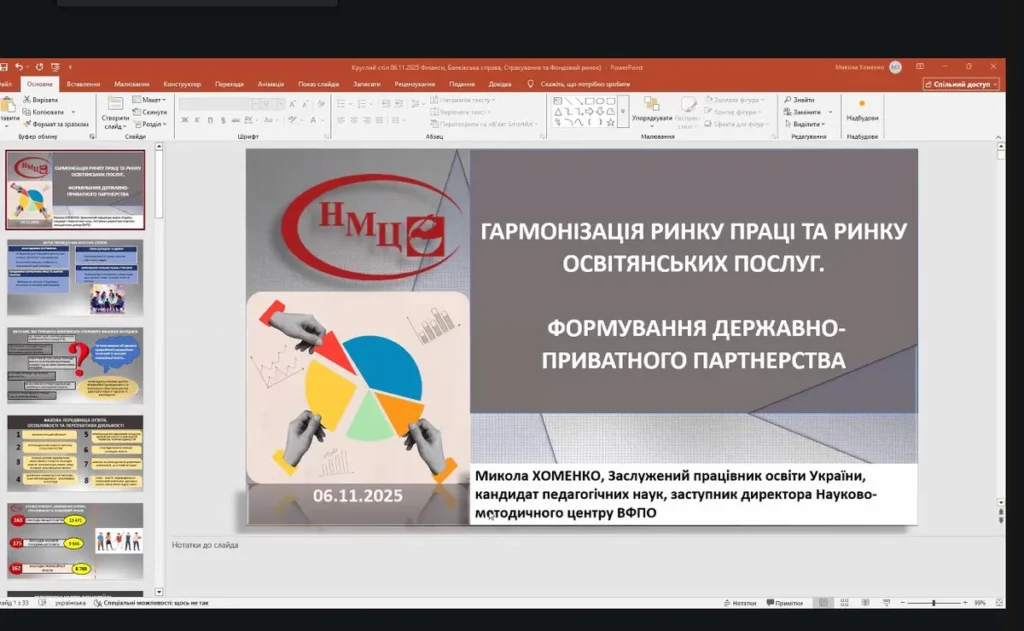The height and width of the screenshot is (631, 1024).
Task: Select Формат за зразком format painter
Action: coord(27,123)
